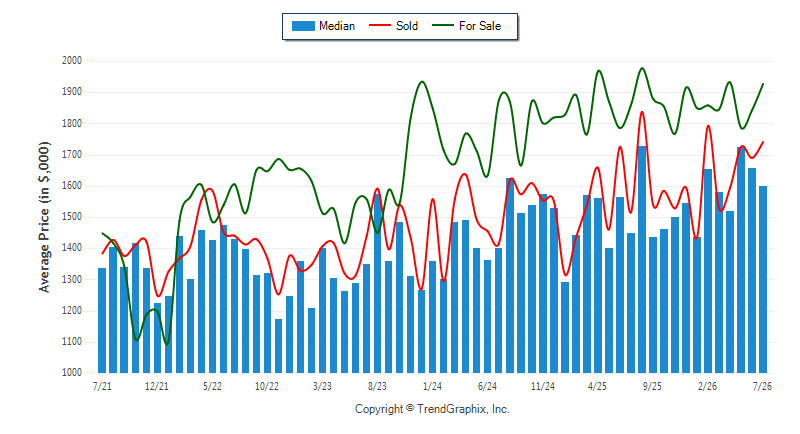Click the Average Price y-axis title
Screen dimensions: 800x434
pyautogui.click(x=44, y=217)
